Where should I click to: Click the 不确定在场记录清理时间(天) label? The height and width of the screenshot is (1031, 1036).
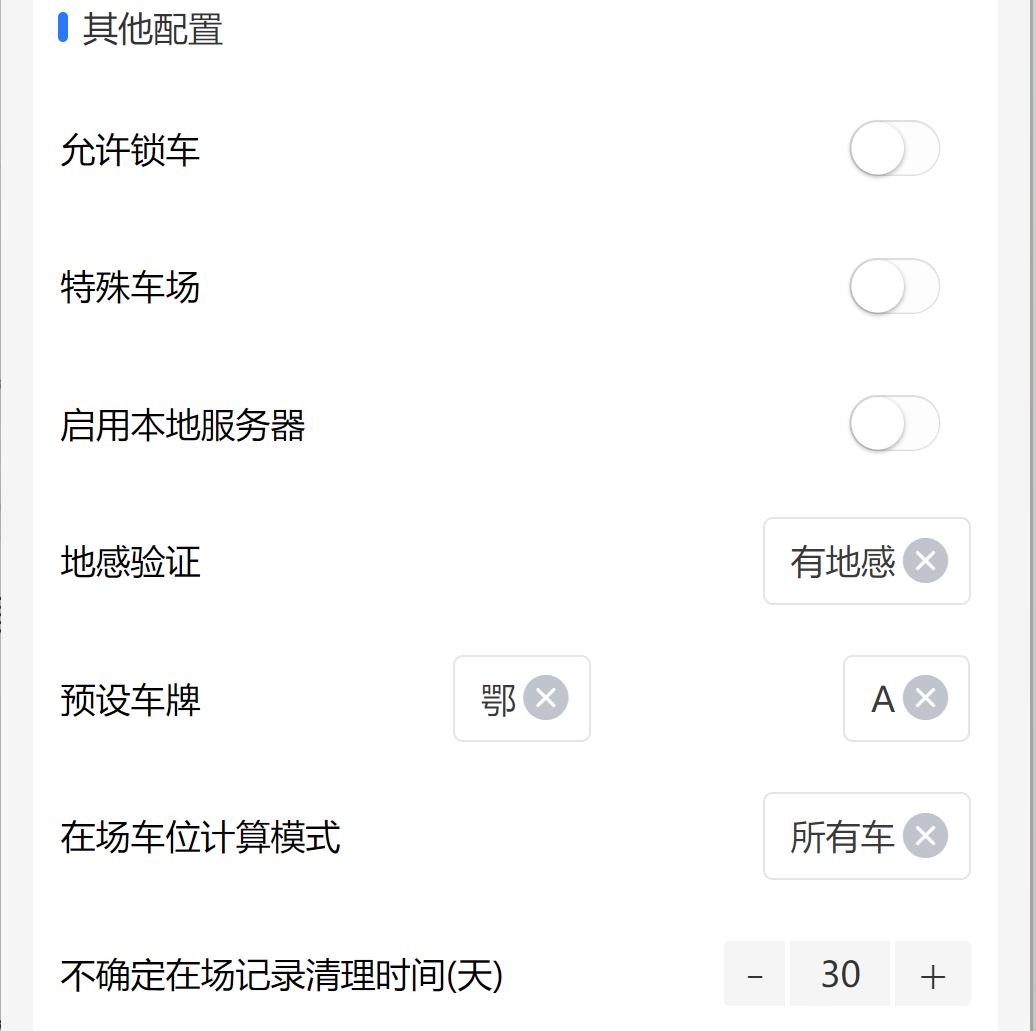coord(282,975)
